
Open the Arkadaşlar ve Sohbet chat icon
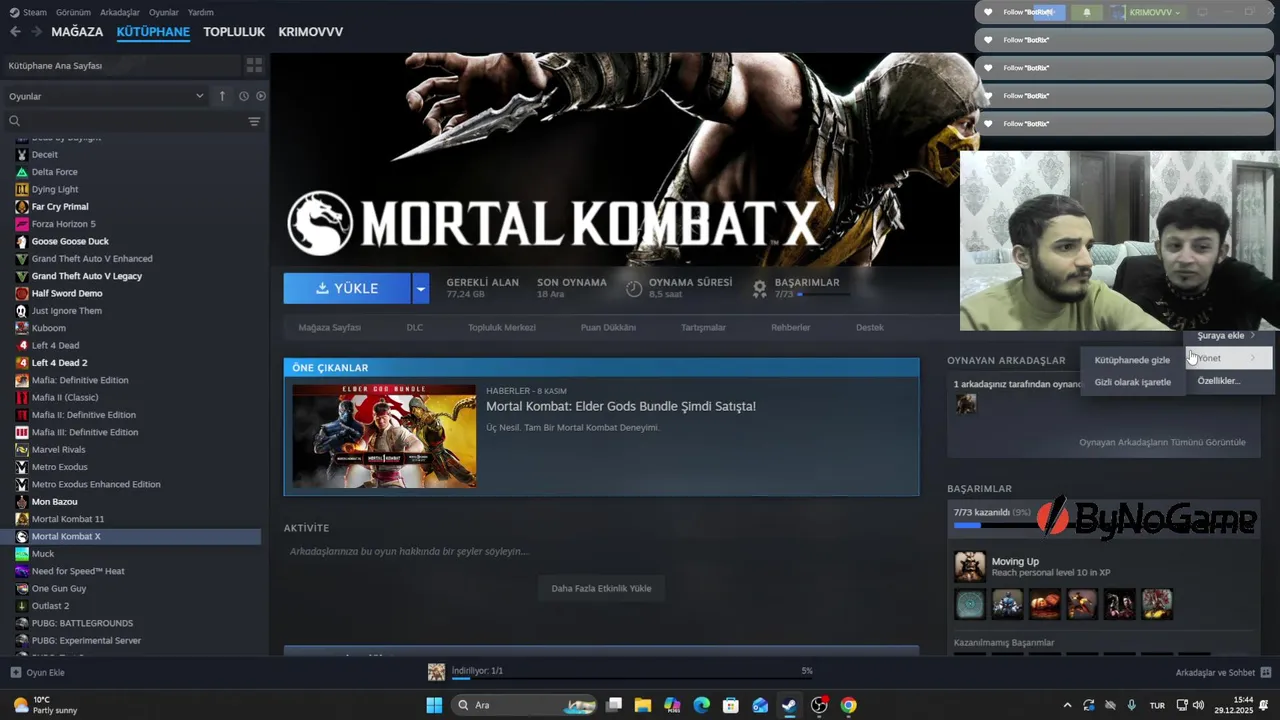(1265, 673)
